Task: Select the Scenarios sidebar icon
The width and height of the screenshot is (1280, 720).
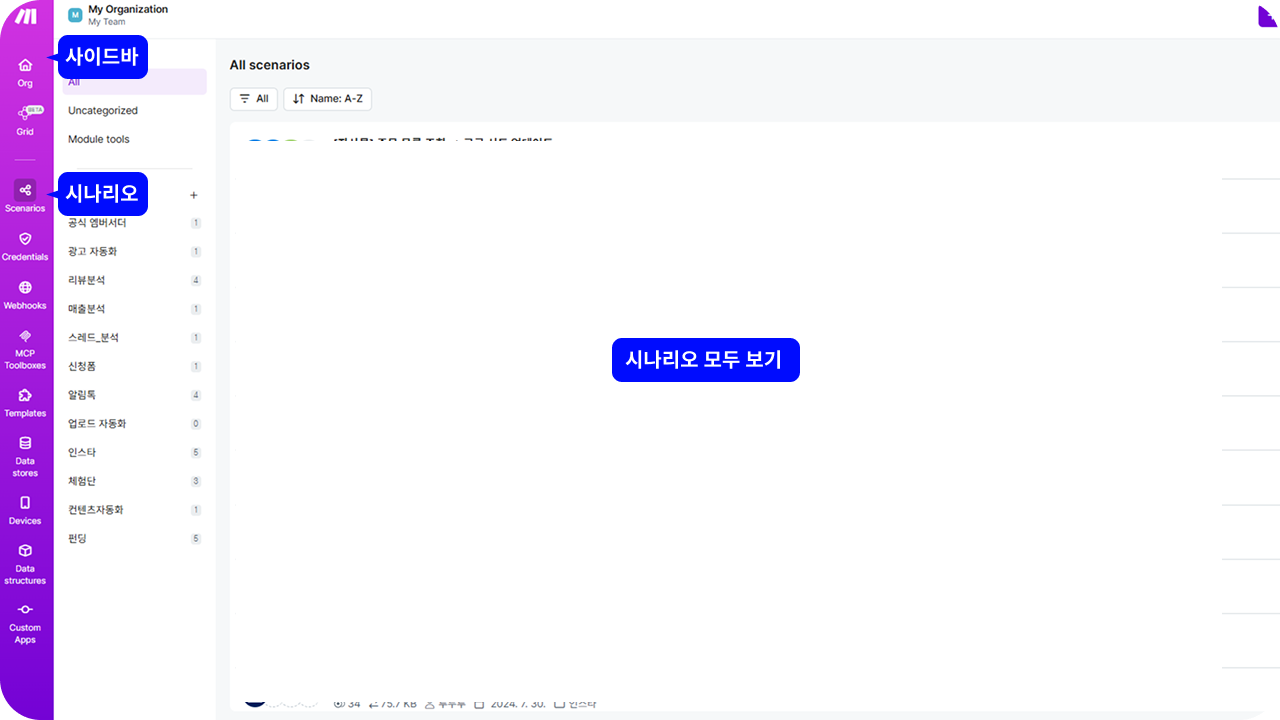Action: 25,190
